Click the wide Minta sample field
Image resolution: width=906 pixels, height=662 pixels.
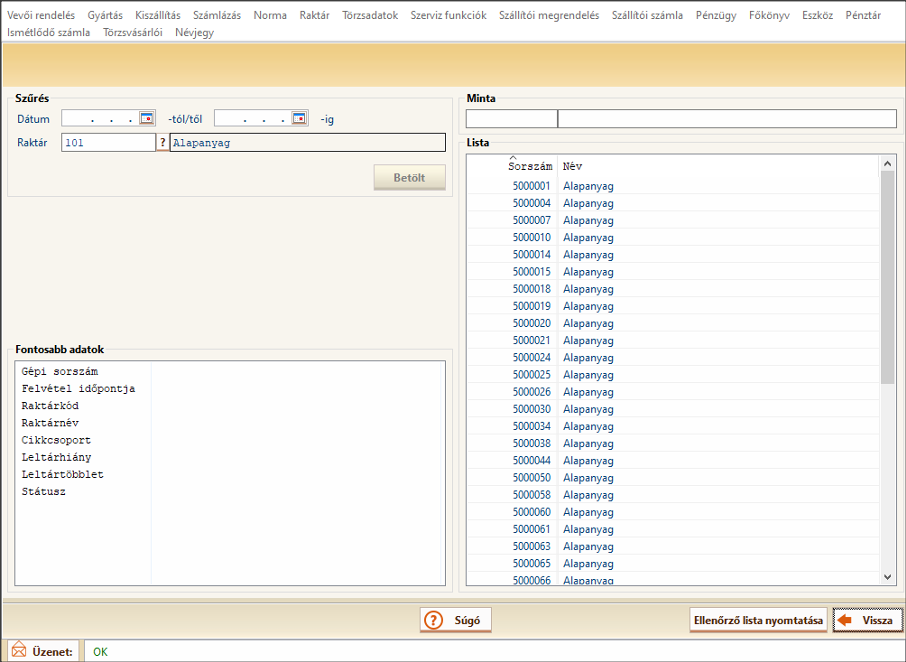[x=727, y=118]
